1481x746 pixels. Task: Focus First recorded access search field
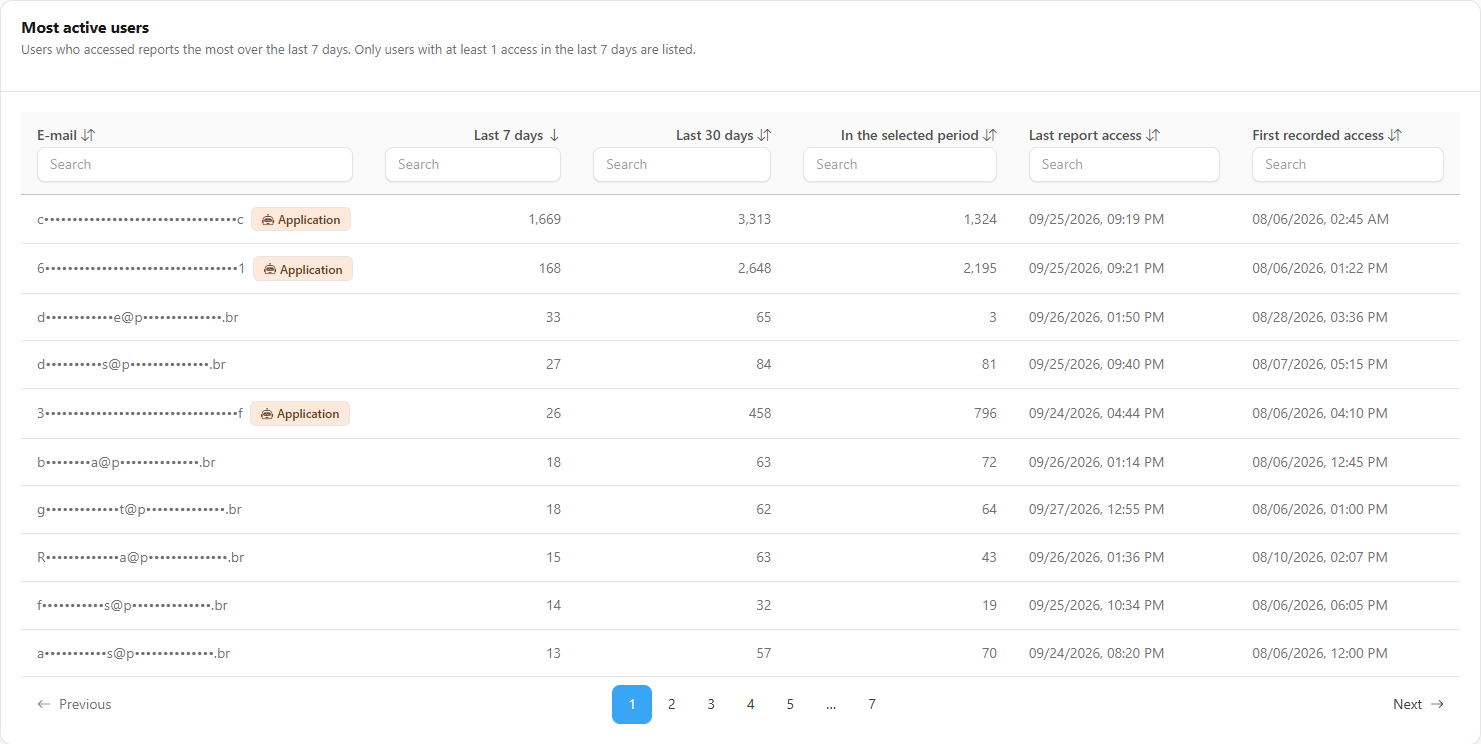click(1348, 165)
